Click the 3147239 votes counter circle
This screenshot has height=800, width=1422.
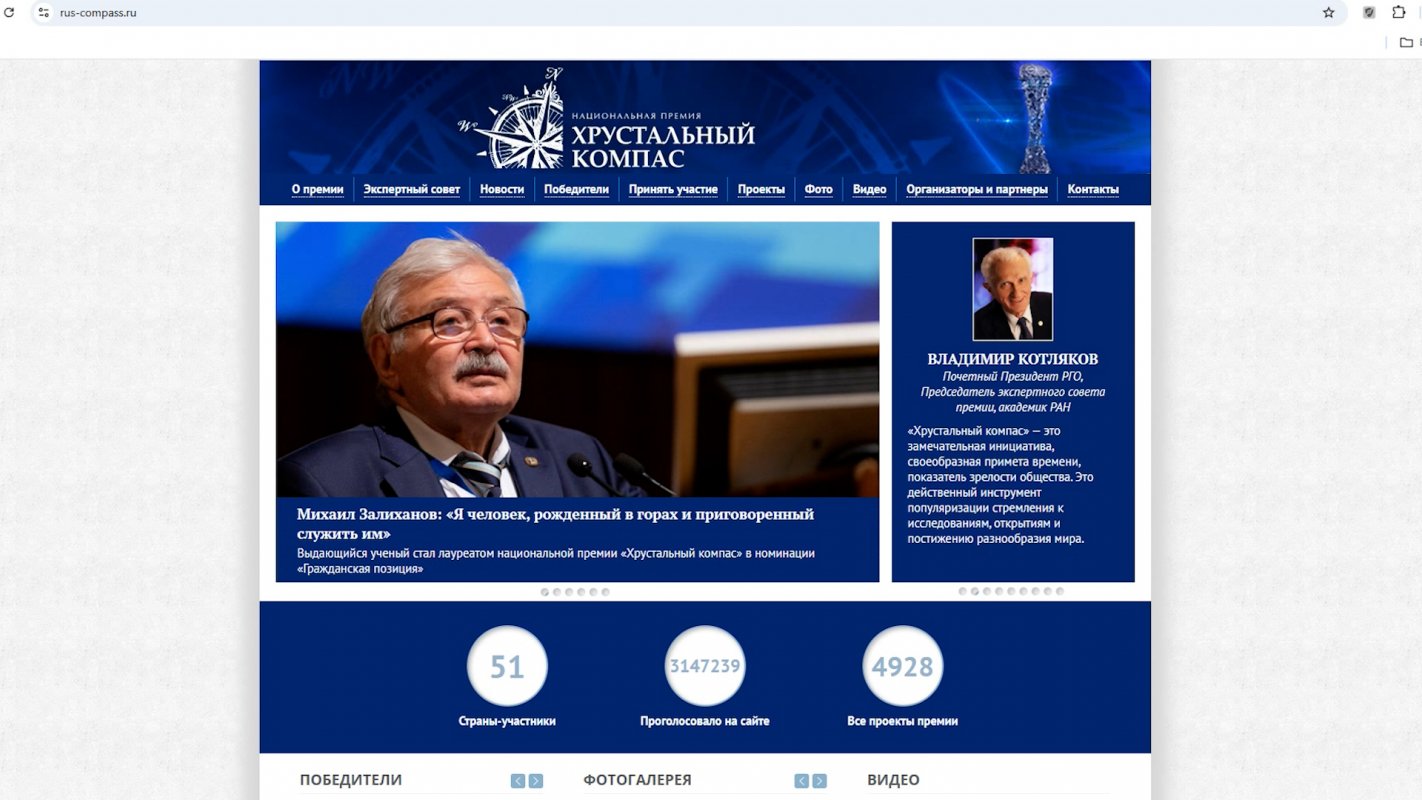pos(705,666)
